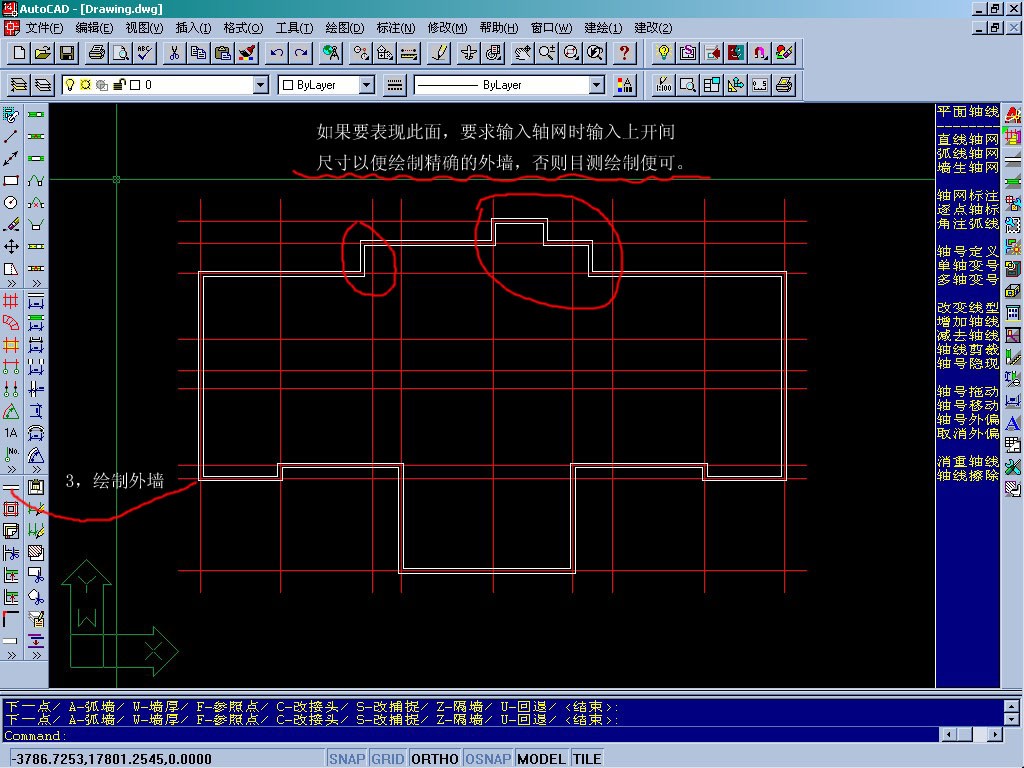The height and width of the screenshot is (768, 1024).
Task: Click the lightbulb icon in right toolbar
Action: pos(664,53)
